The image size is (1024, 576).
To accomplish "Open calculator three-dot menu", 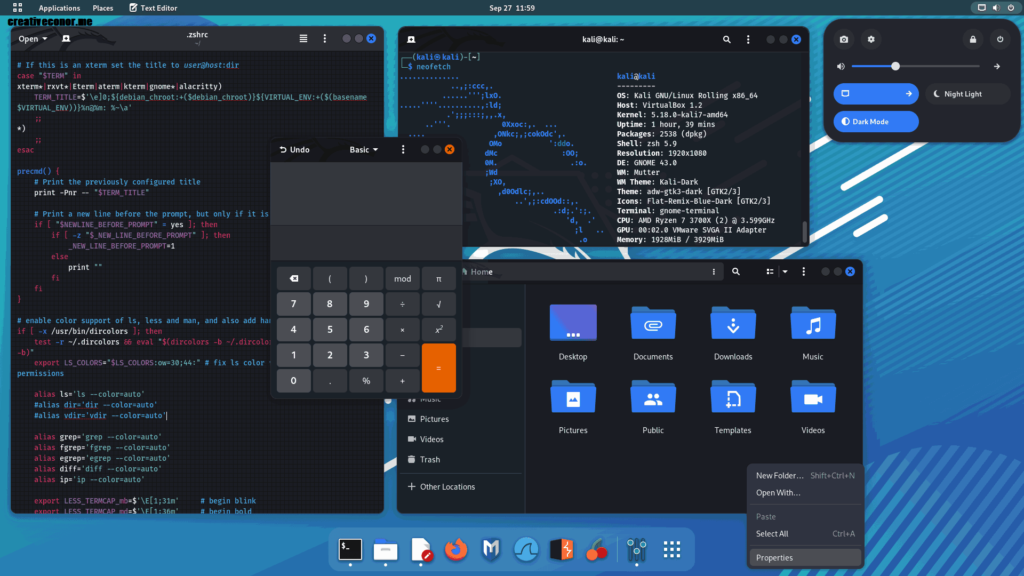I will click(403, 150).
